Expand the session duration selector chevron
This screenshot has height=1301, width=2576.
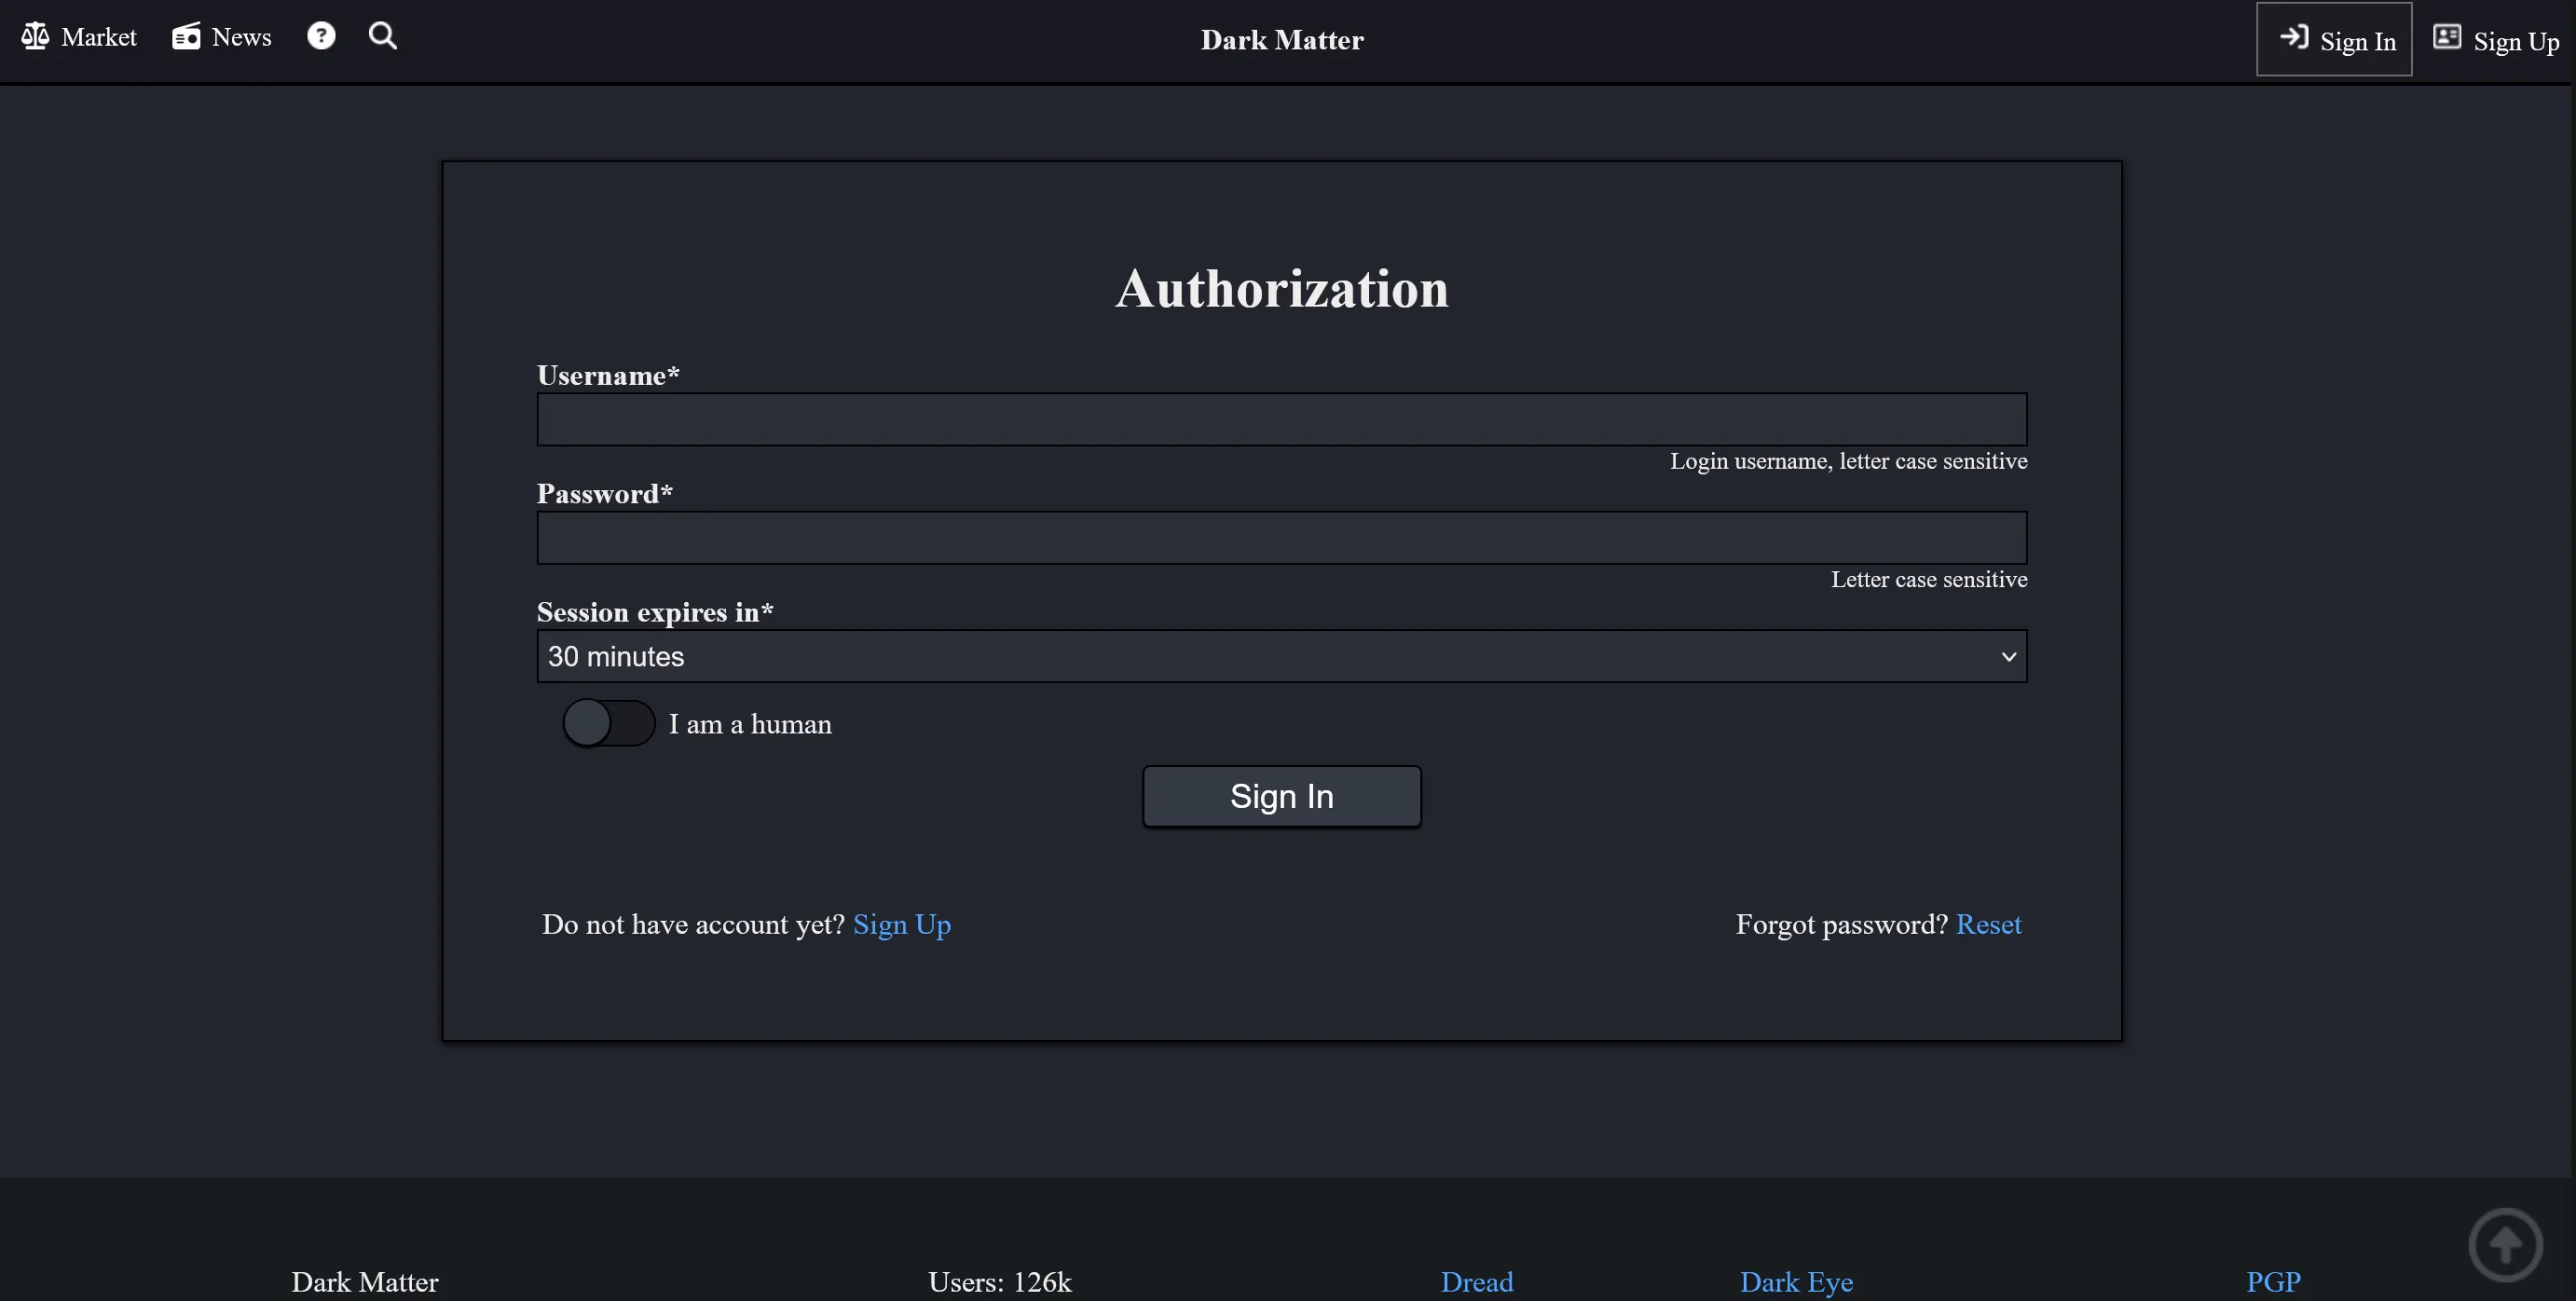pos(2011,657)
